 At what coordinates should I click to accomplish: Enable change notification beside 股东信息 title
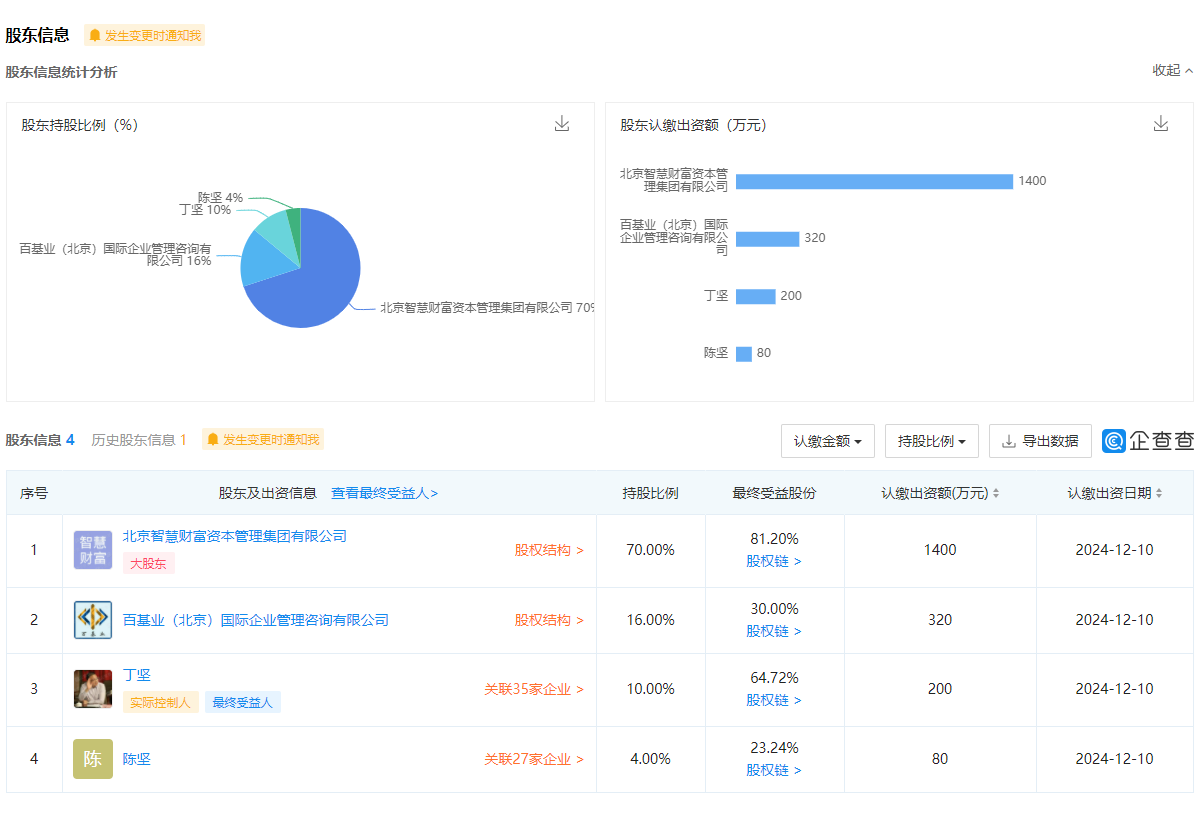[145, 36]
